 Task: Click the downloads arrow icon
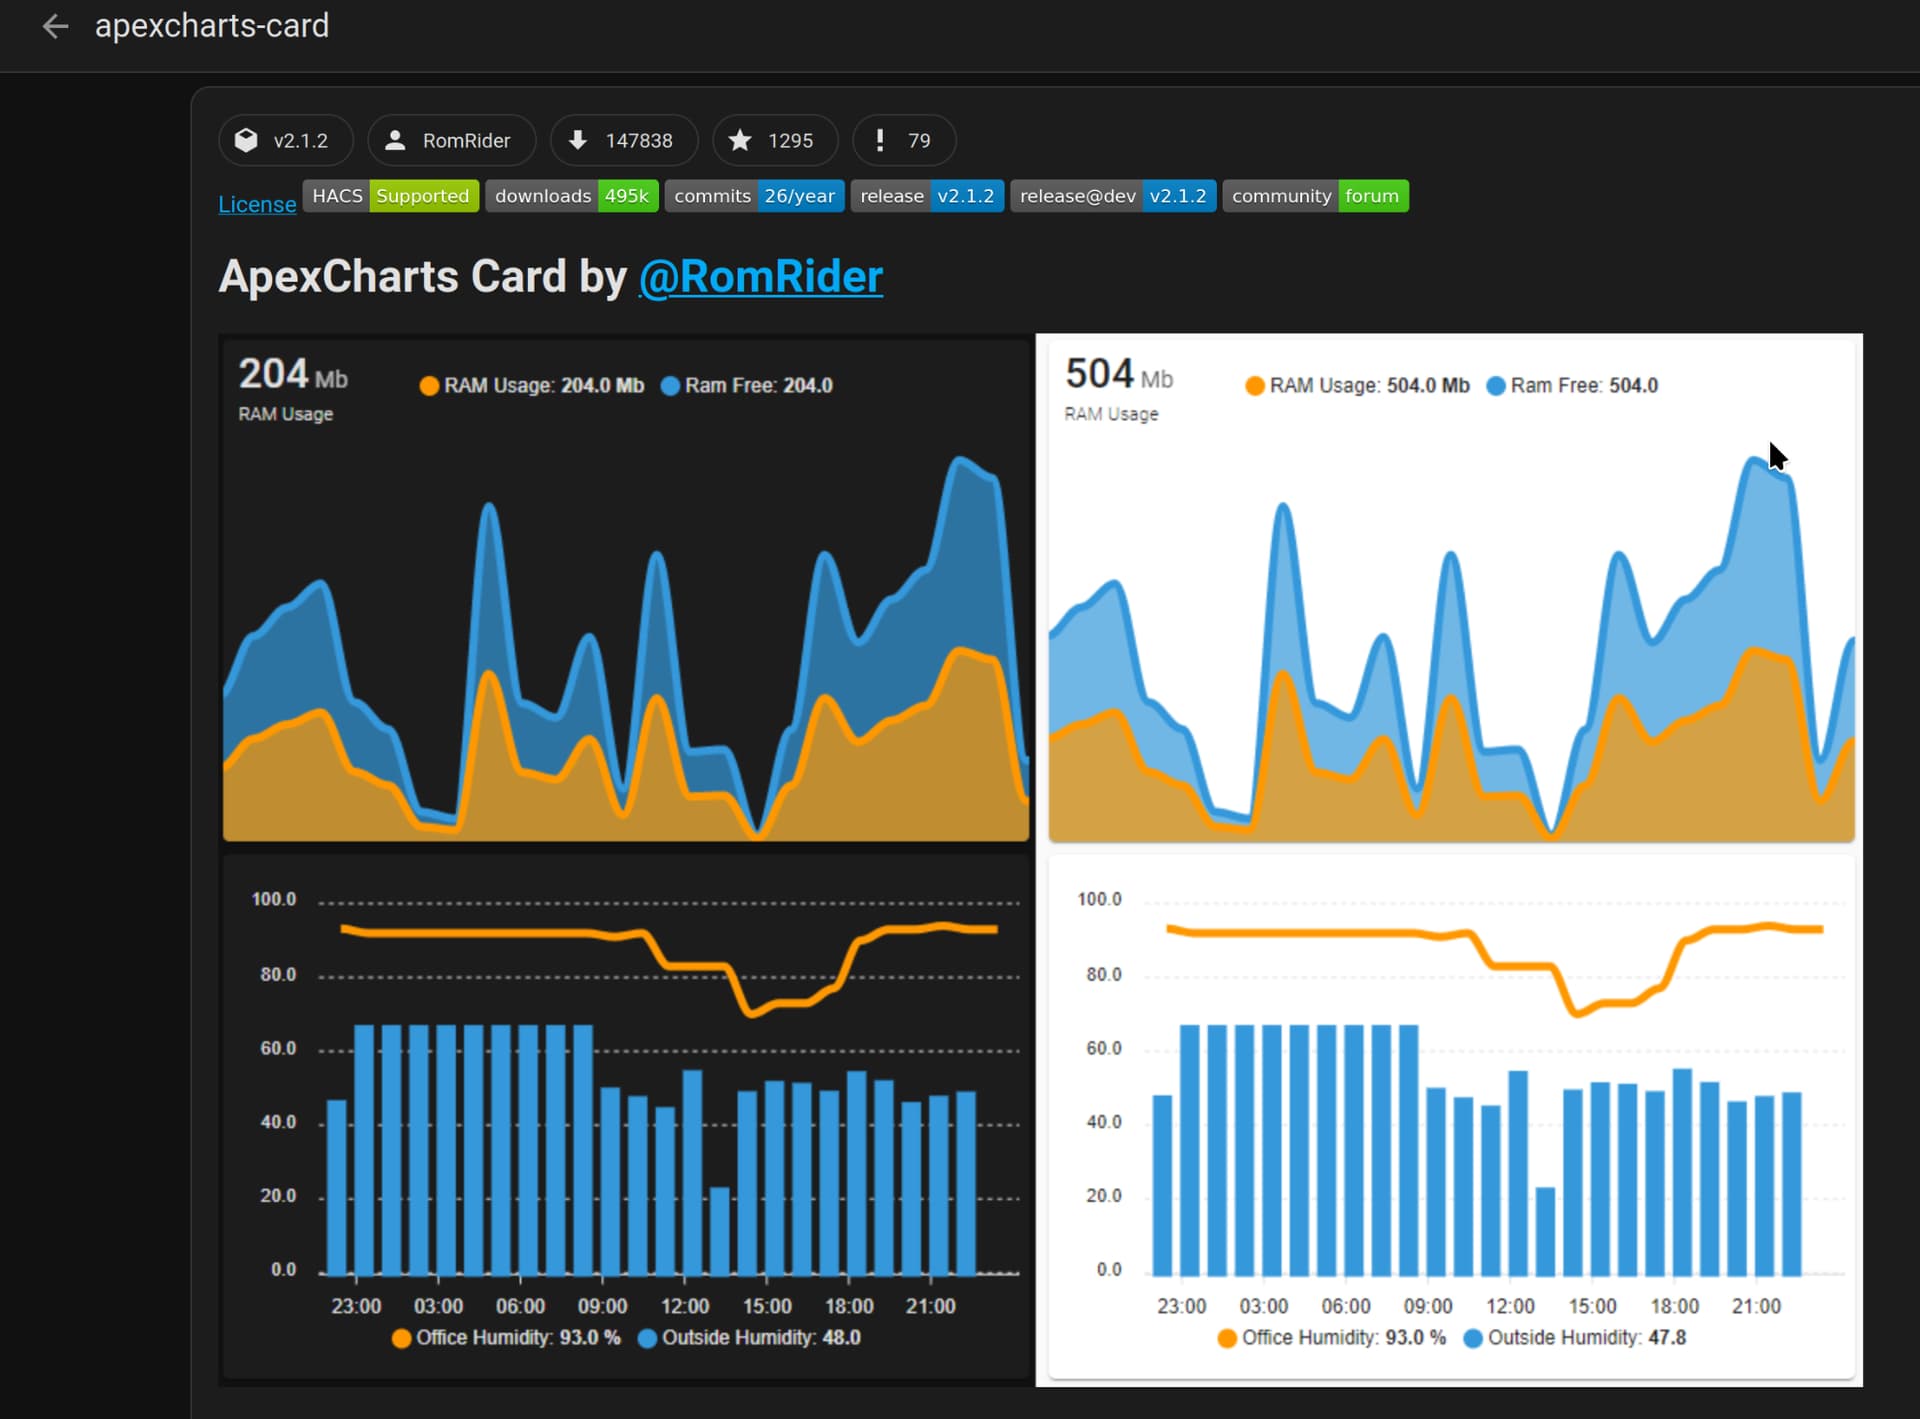coord(578,140)
